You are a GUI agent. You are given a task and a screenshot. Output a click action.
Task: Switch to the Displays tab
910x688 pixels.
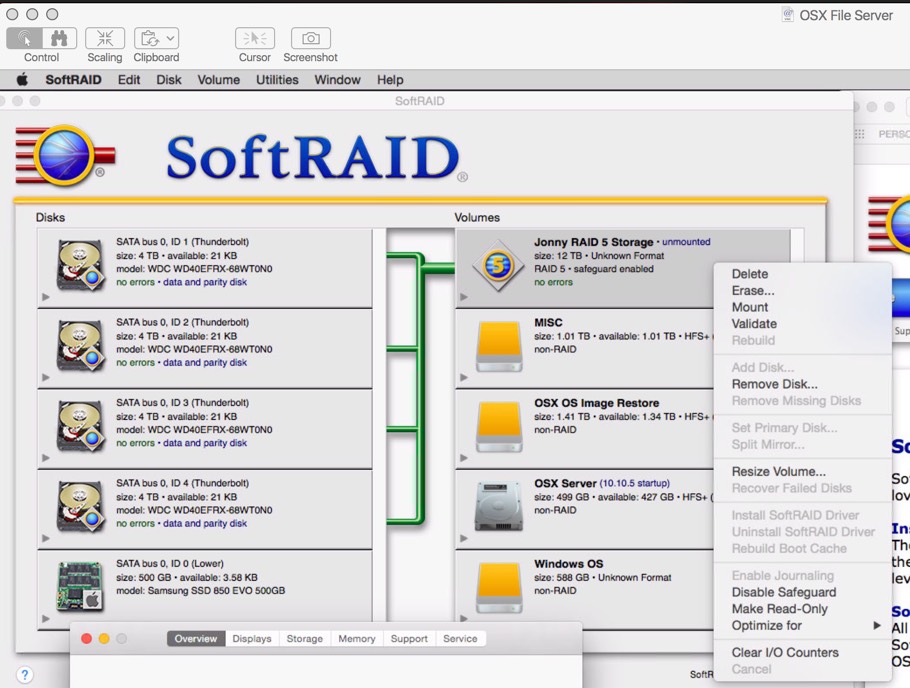[x=252, y=639]
